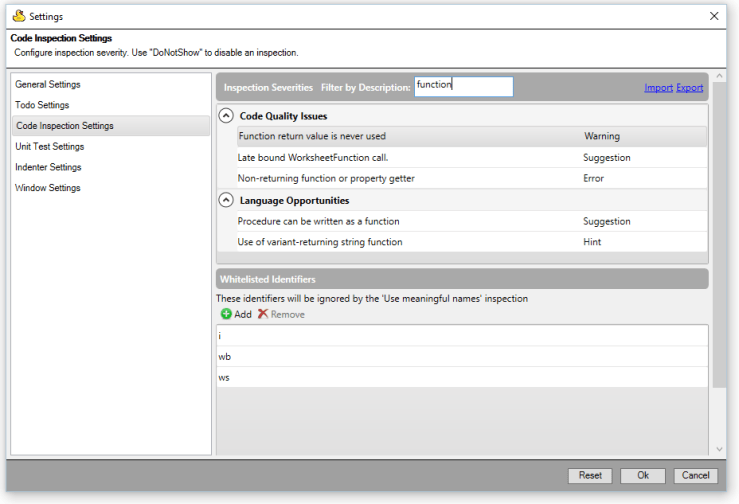Viewport: 739px width, 504px height.
Task: Select 'Non-returning function or property getter' row
Action: click(x=472, y=178)
